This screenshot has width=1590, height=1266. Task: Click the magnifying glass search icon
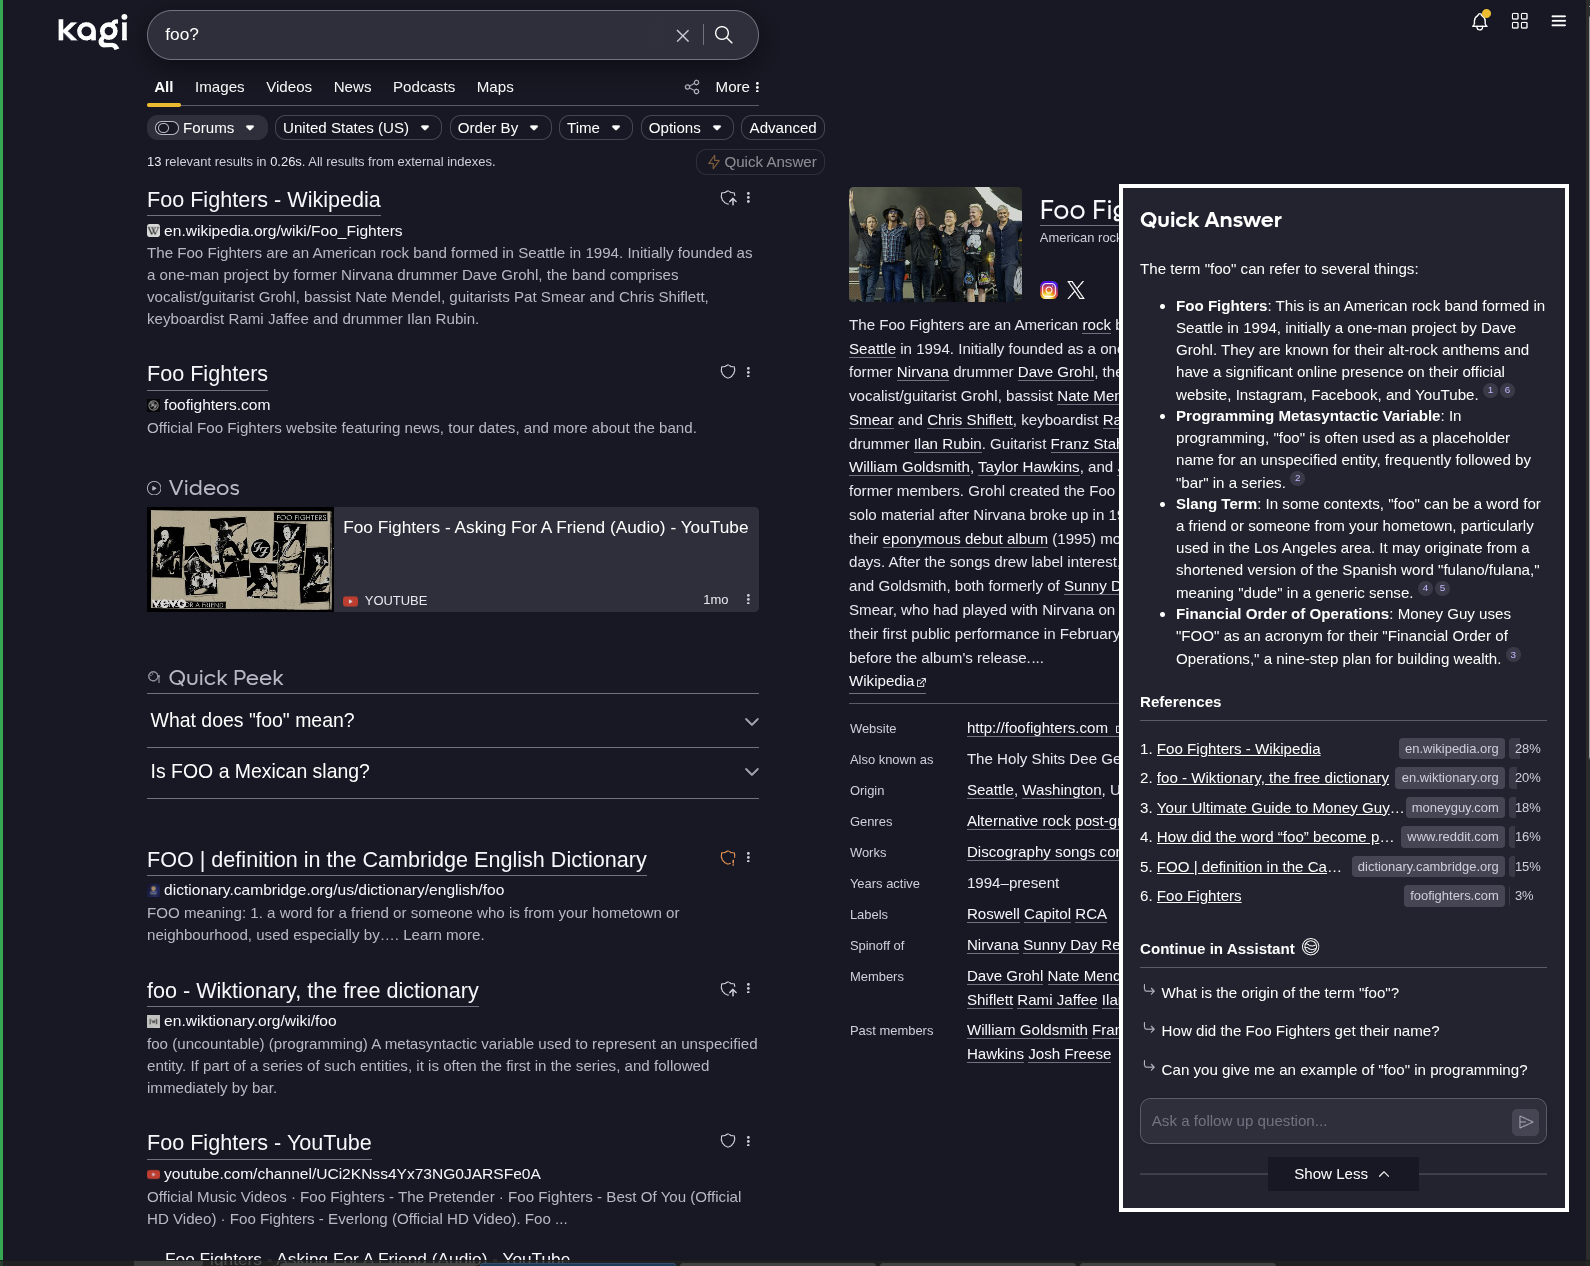coord(724,36)
